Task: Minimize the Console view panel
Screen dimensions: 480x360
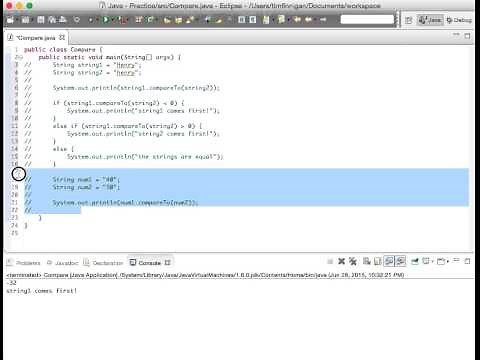Action: pyautogui.click(x=456, y=260)
